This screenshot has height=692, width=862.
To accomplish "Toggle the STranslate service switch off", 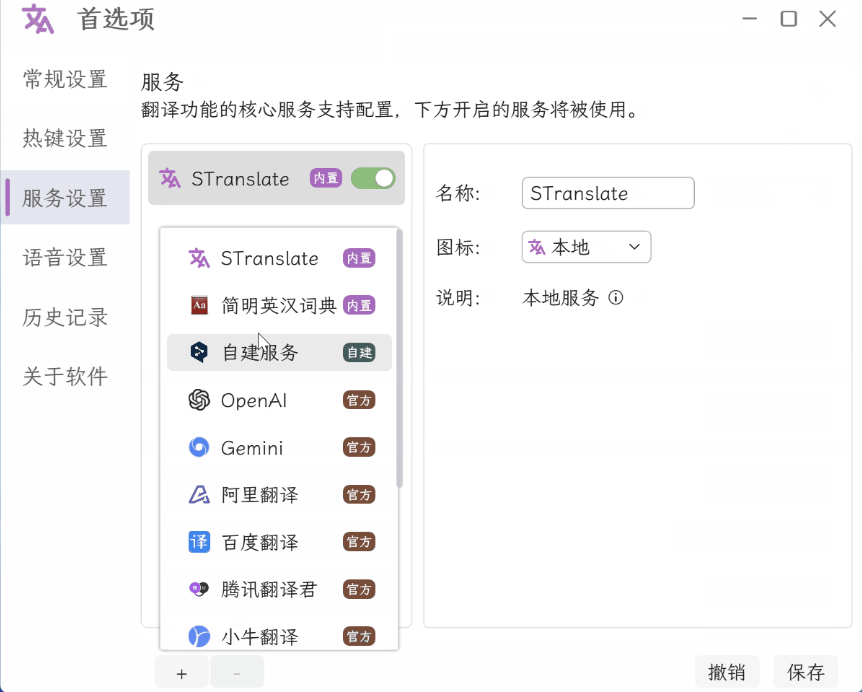I will (373, 178).
